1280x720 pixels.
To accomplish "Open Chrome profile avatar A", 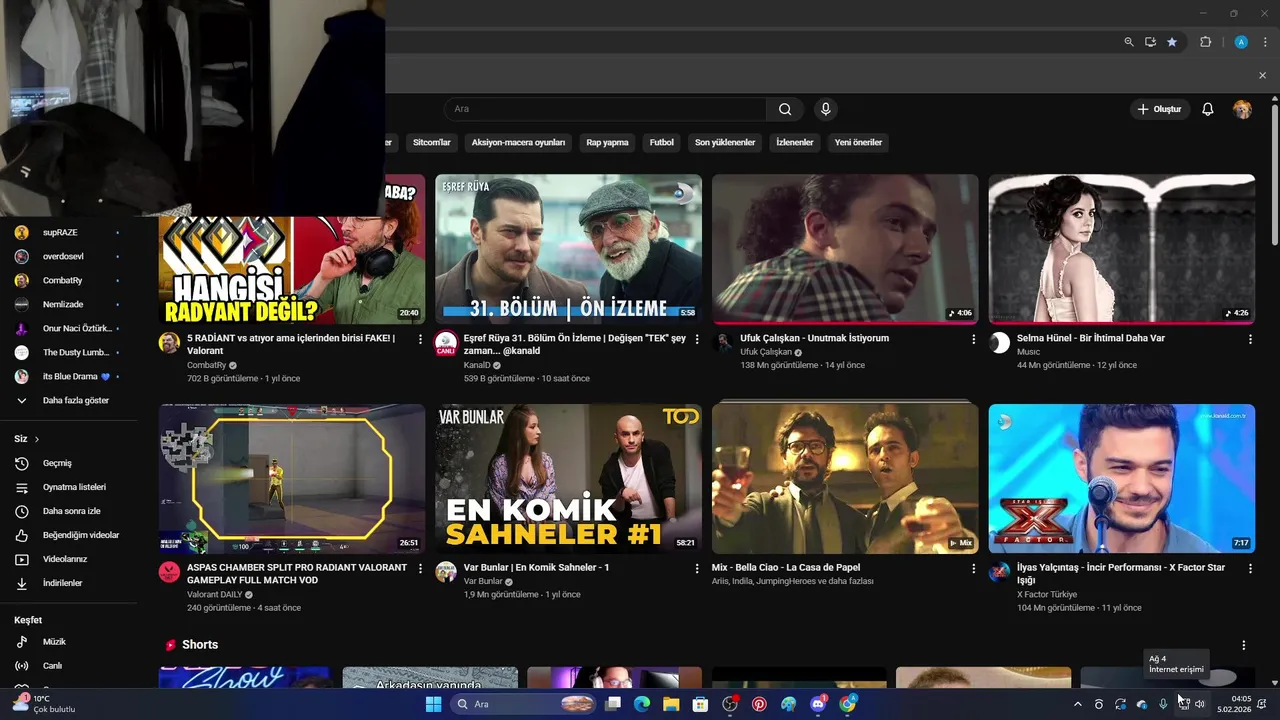I will coord(1241,42).
